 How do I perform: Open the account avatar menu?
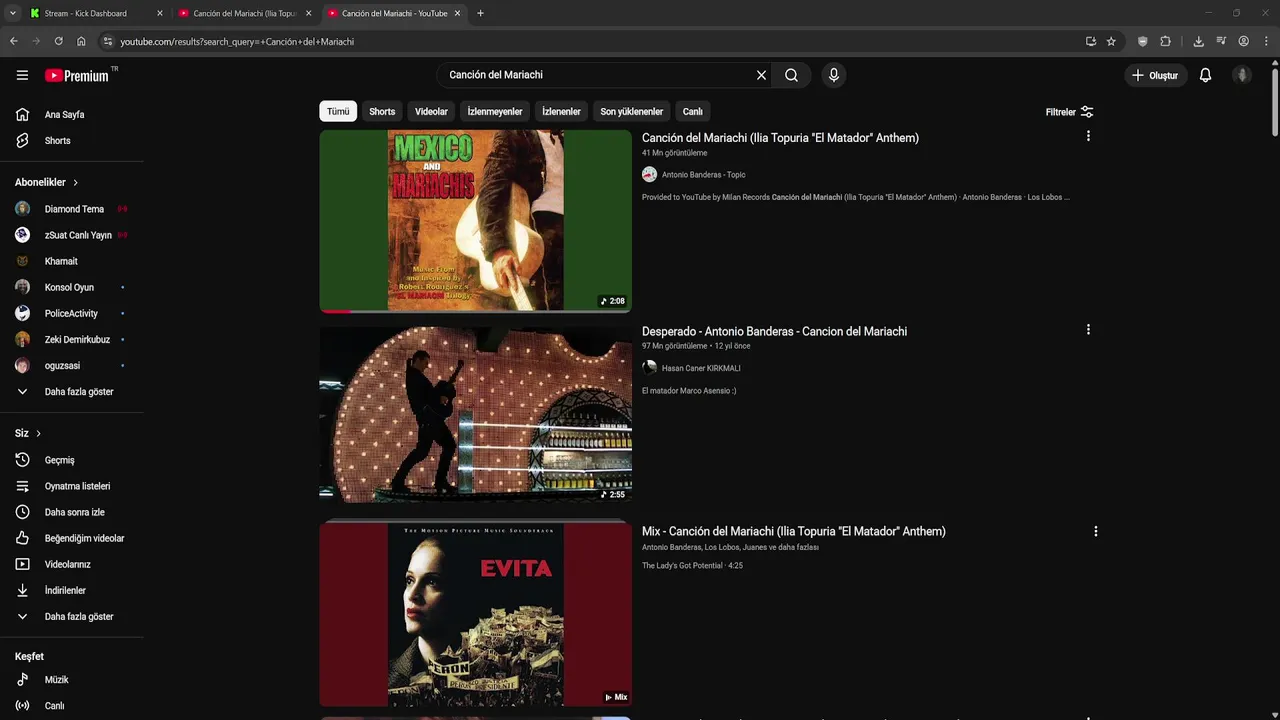pos(1242,75)
